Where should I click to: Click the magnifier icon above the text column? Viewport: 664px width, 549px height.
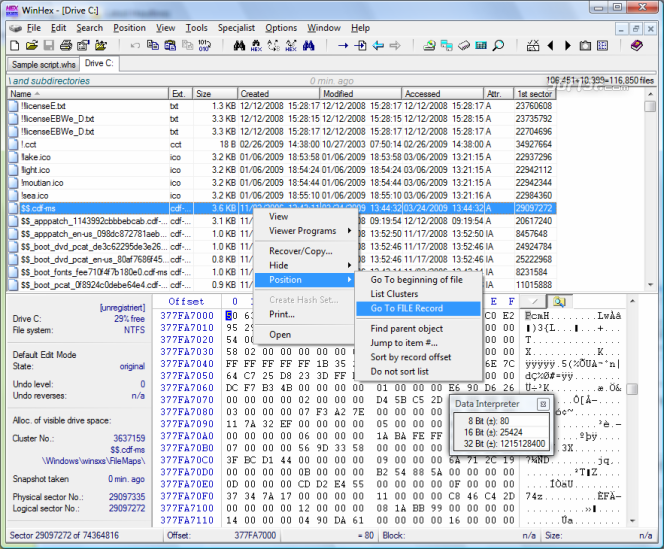(x=559, y=301)
